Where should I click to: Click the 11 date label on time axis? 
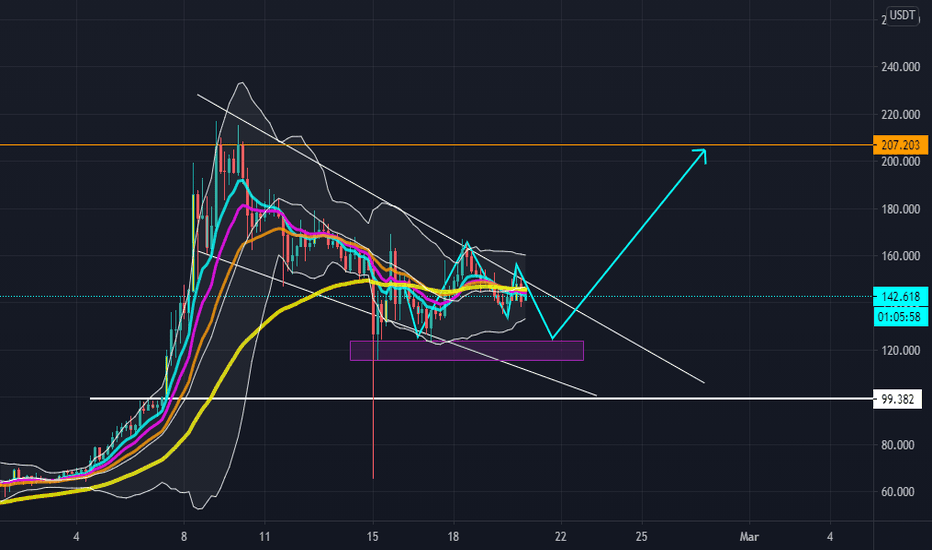[x=265, y=537]
